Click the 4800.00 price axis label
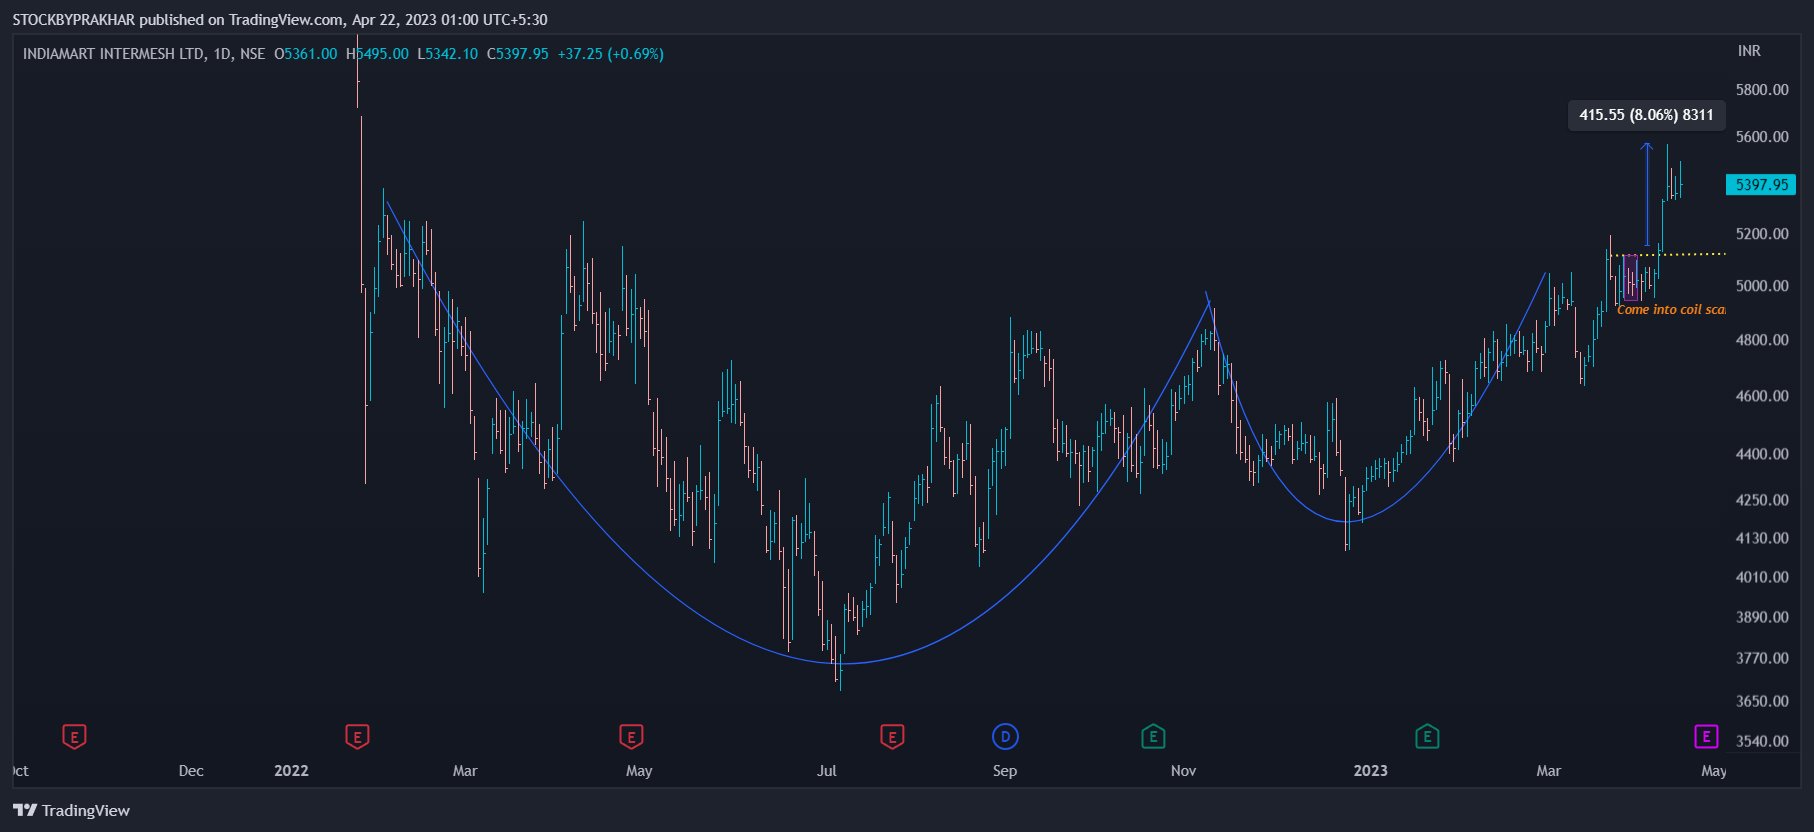 click(1762, 340)
